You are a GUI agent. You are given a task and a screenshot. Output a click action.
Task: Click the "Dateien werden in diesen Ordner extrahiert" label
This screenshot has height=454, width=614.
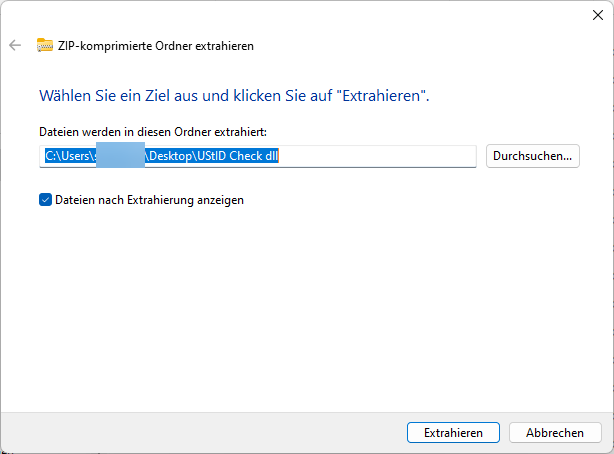tap(152, 131)
